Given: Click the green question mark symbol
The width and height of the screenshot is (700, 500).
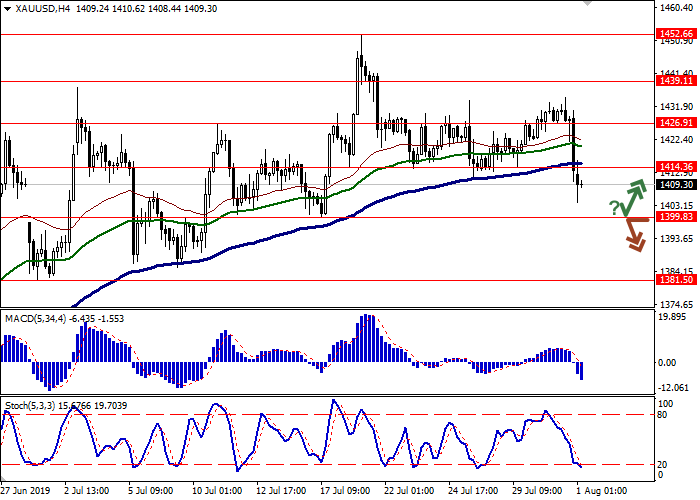Looking at the screenshot, I should tap(613, 207).
